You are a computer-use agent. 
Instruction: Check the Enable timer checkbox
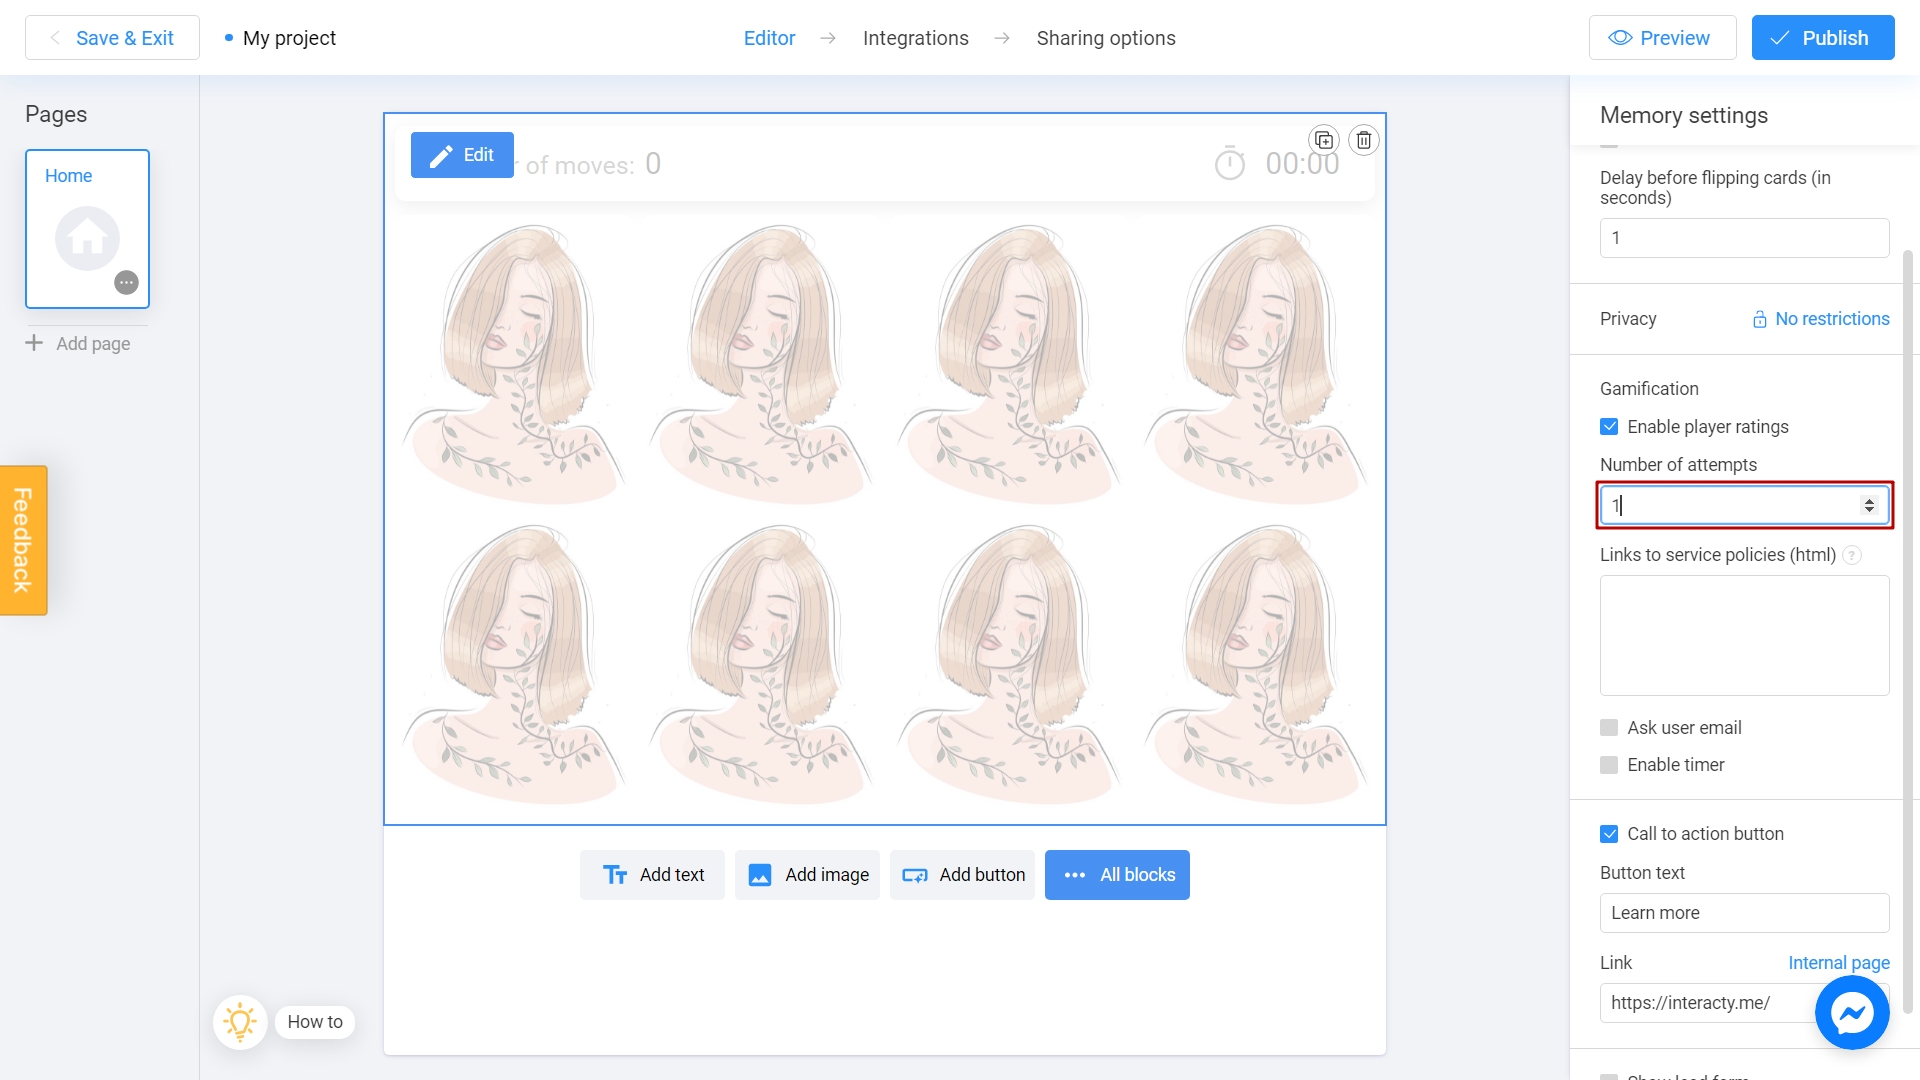click(1609, 765)
